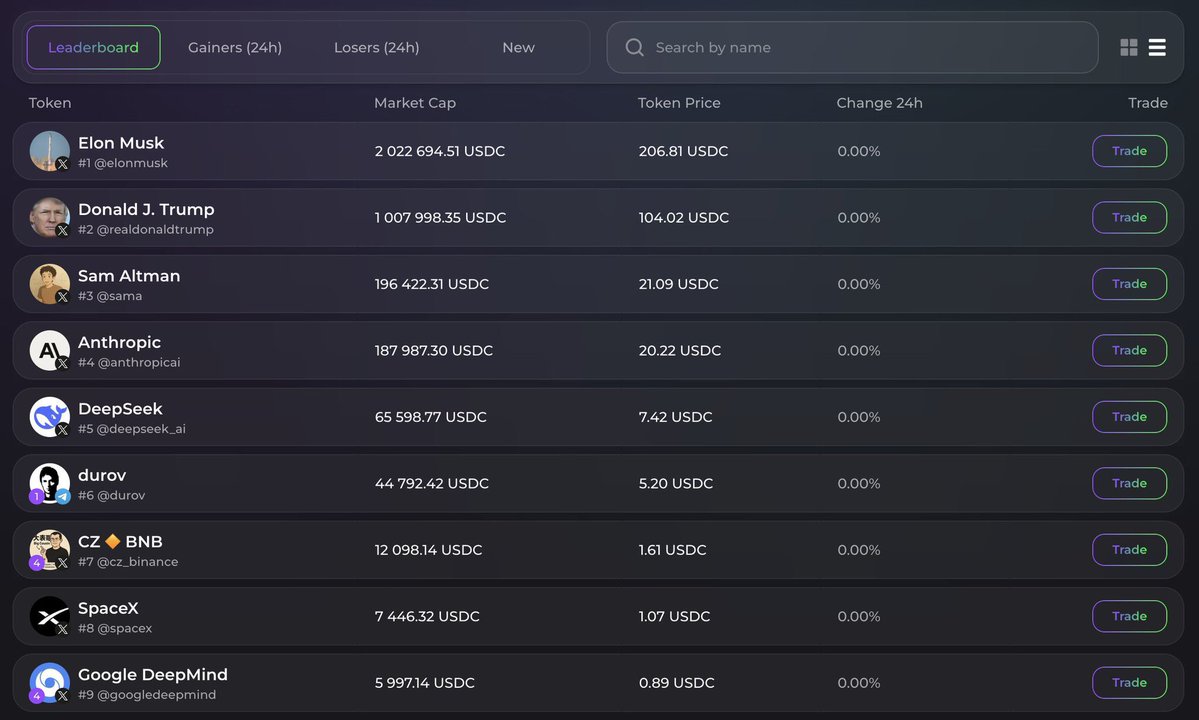Open Elon Musk avatar
The width and height of the screenshot is (1199, 720).
[x=50, y=151]
